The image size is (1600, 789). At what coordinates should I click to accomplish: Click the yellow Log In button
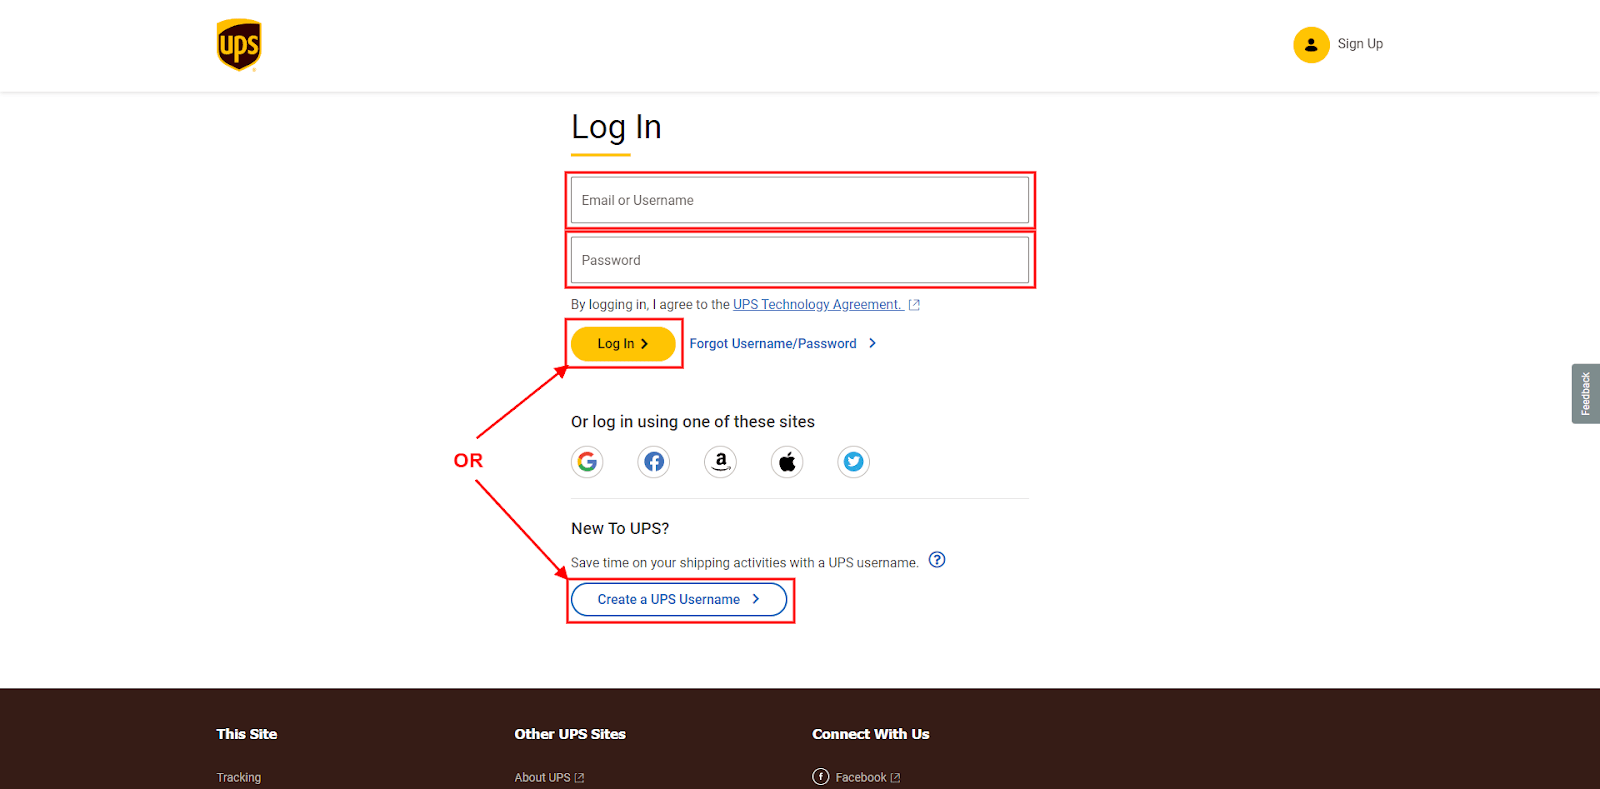(x=623, y=343)
